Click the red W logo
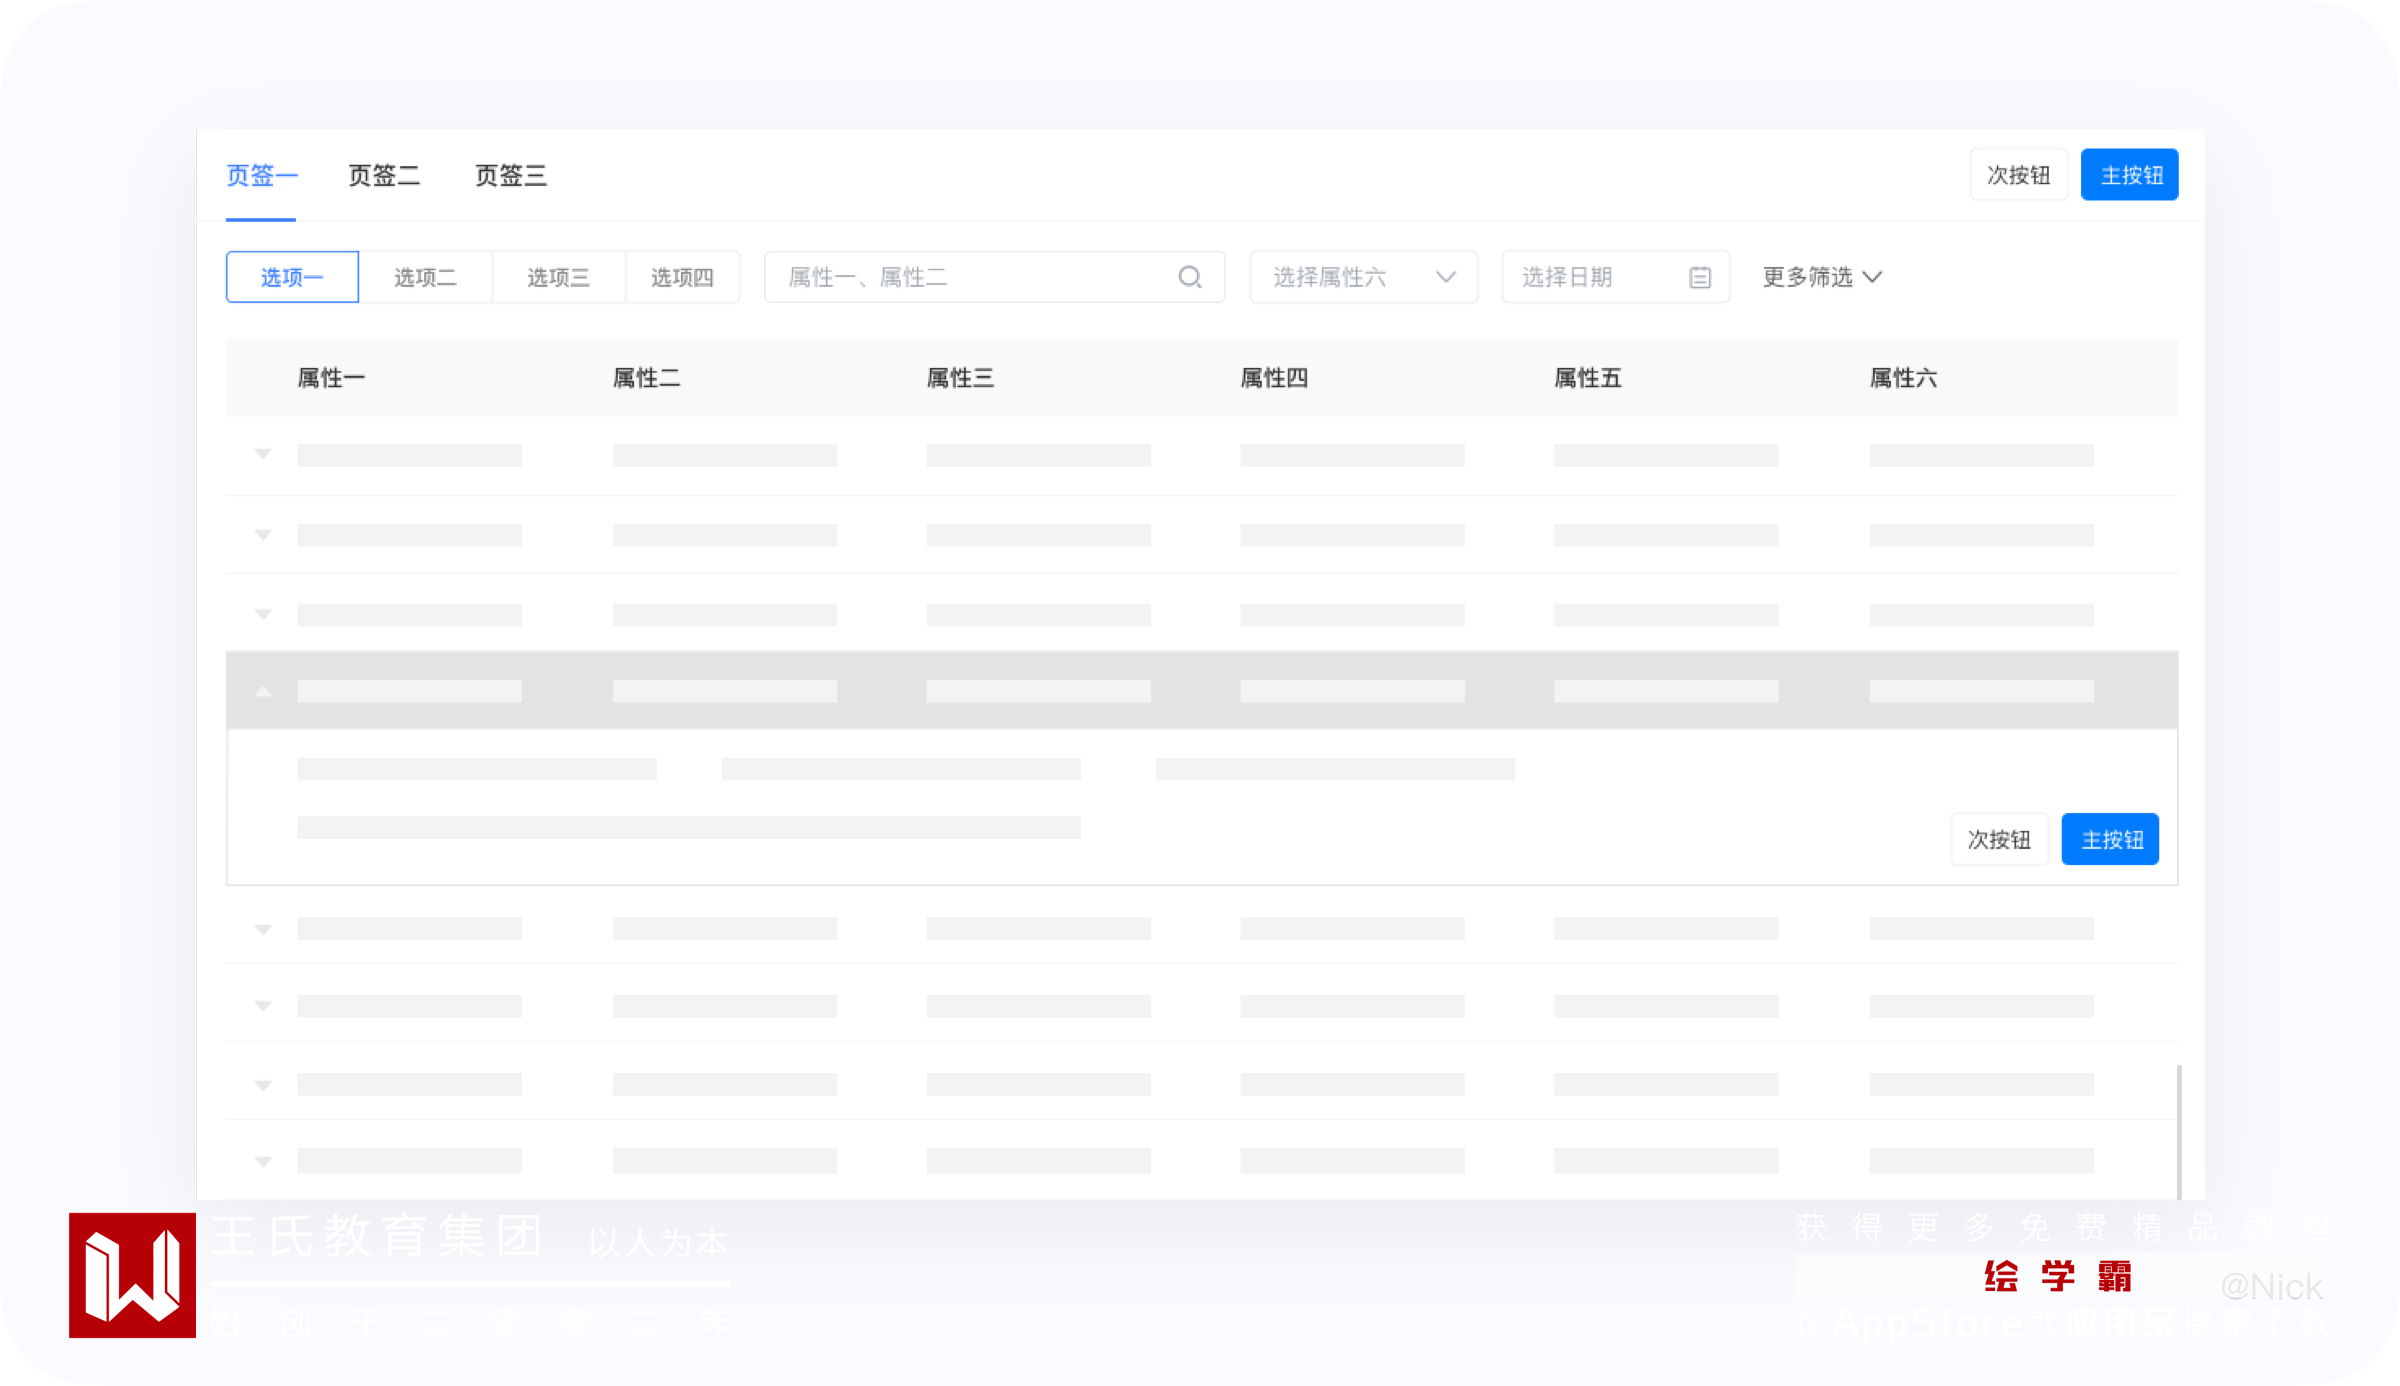Image resolution: width=2400 pixels, height=1386 pixels. 132,1275
